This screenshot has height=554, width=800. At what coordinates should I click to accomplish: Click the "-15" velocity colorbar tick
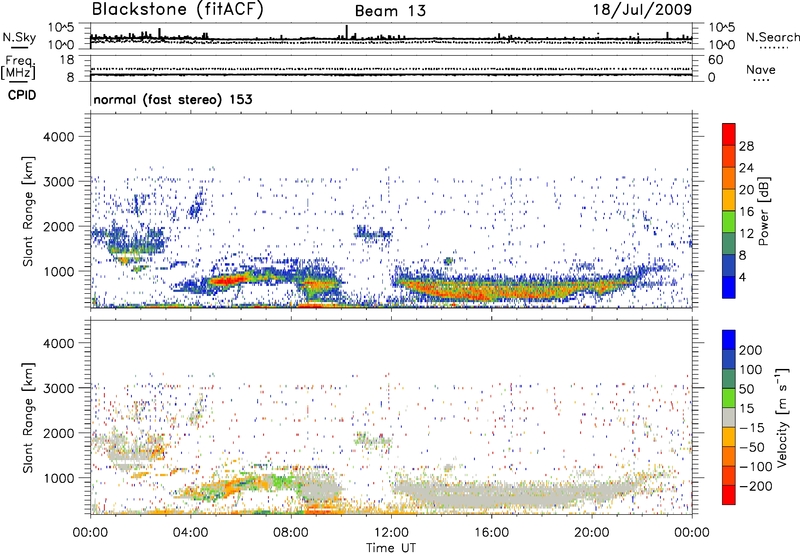(x=751, y=427)
